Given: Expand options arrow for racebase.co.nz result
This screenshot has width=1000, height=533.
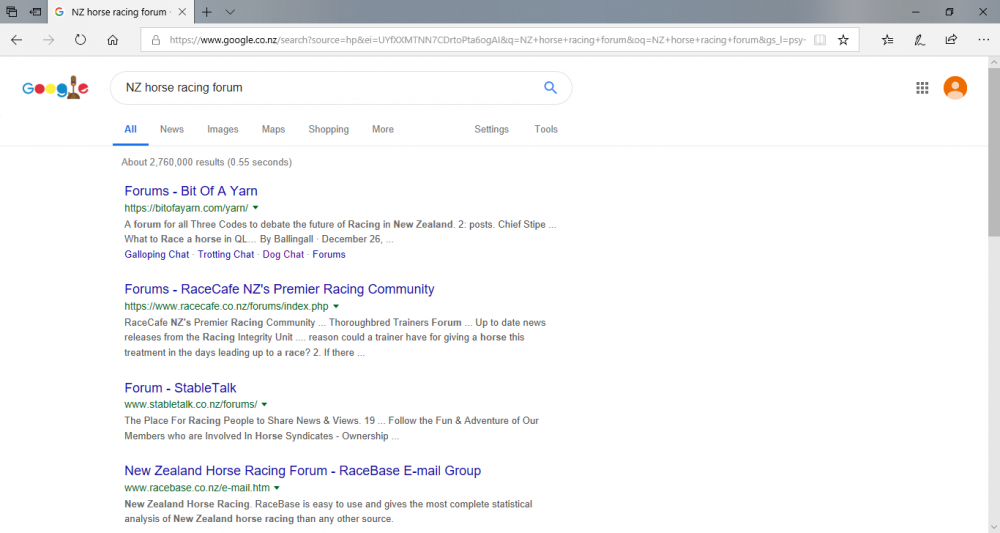Looking at the screenshot, I should pyautogui.click(x=277, y=488).
